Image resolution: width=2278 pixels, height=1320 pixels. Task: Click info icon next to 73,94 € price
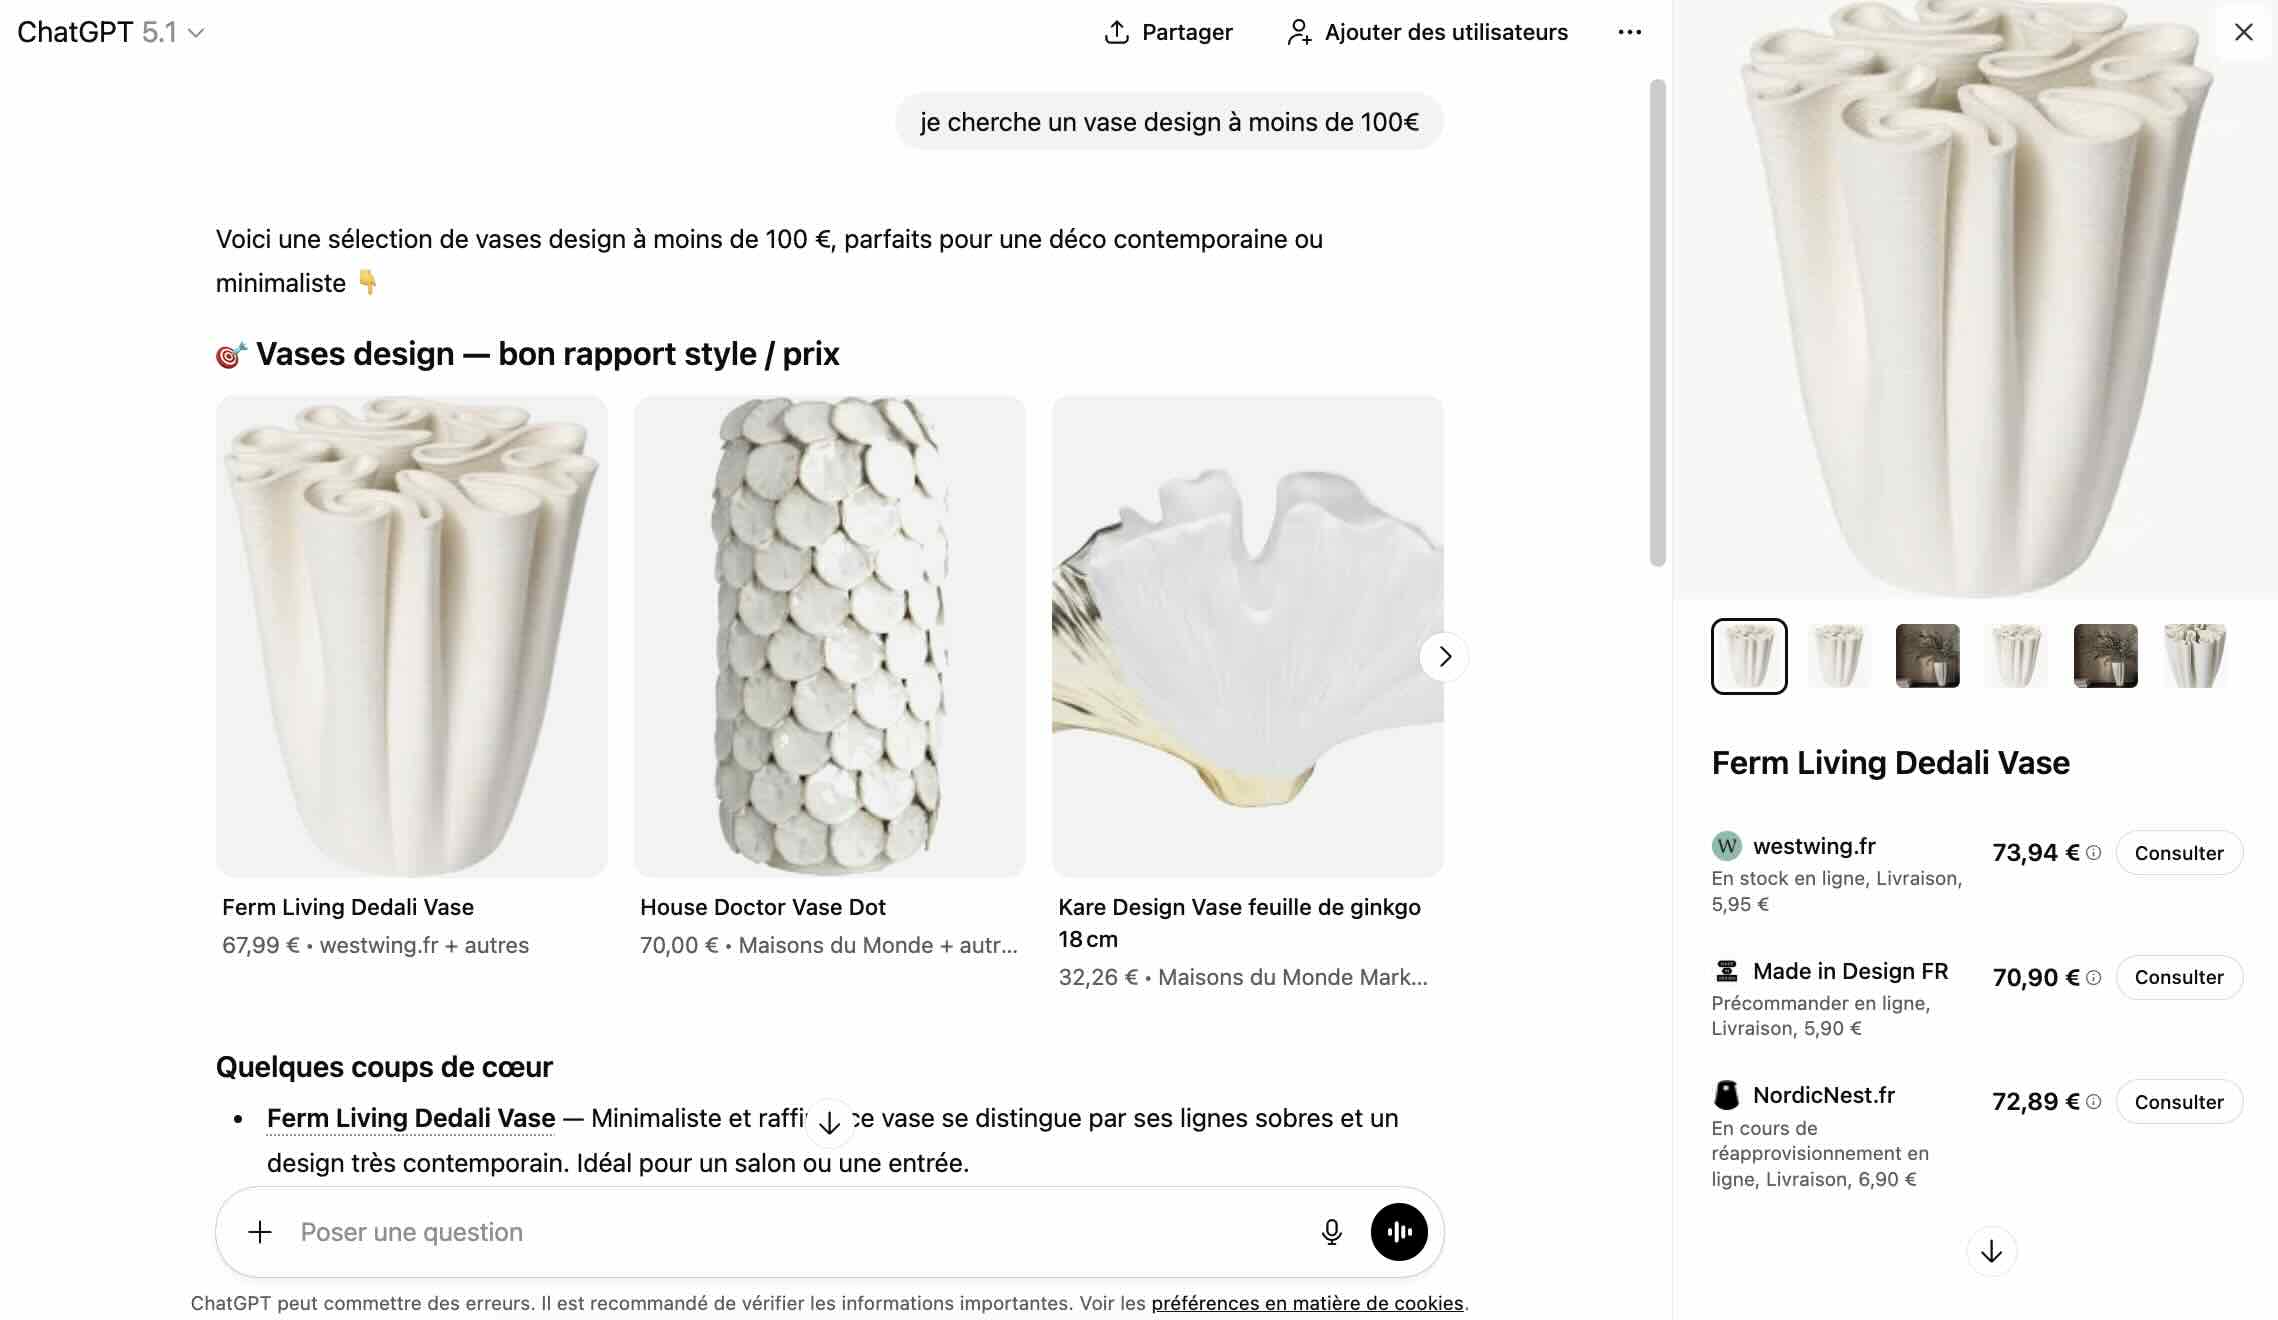tap(2094, 853)
